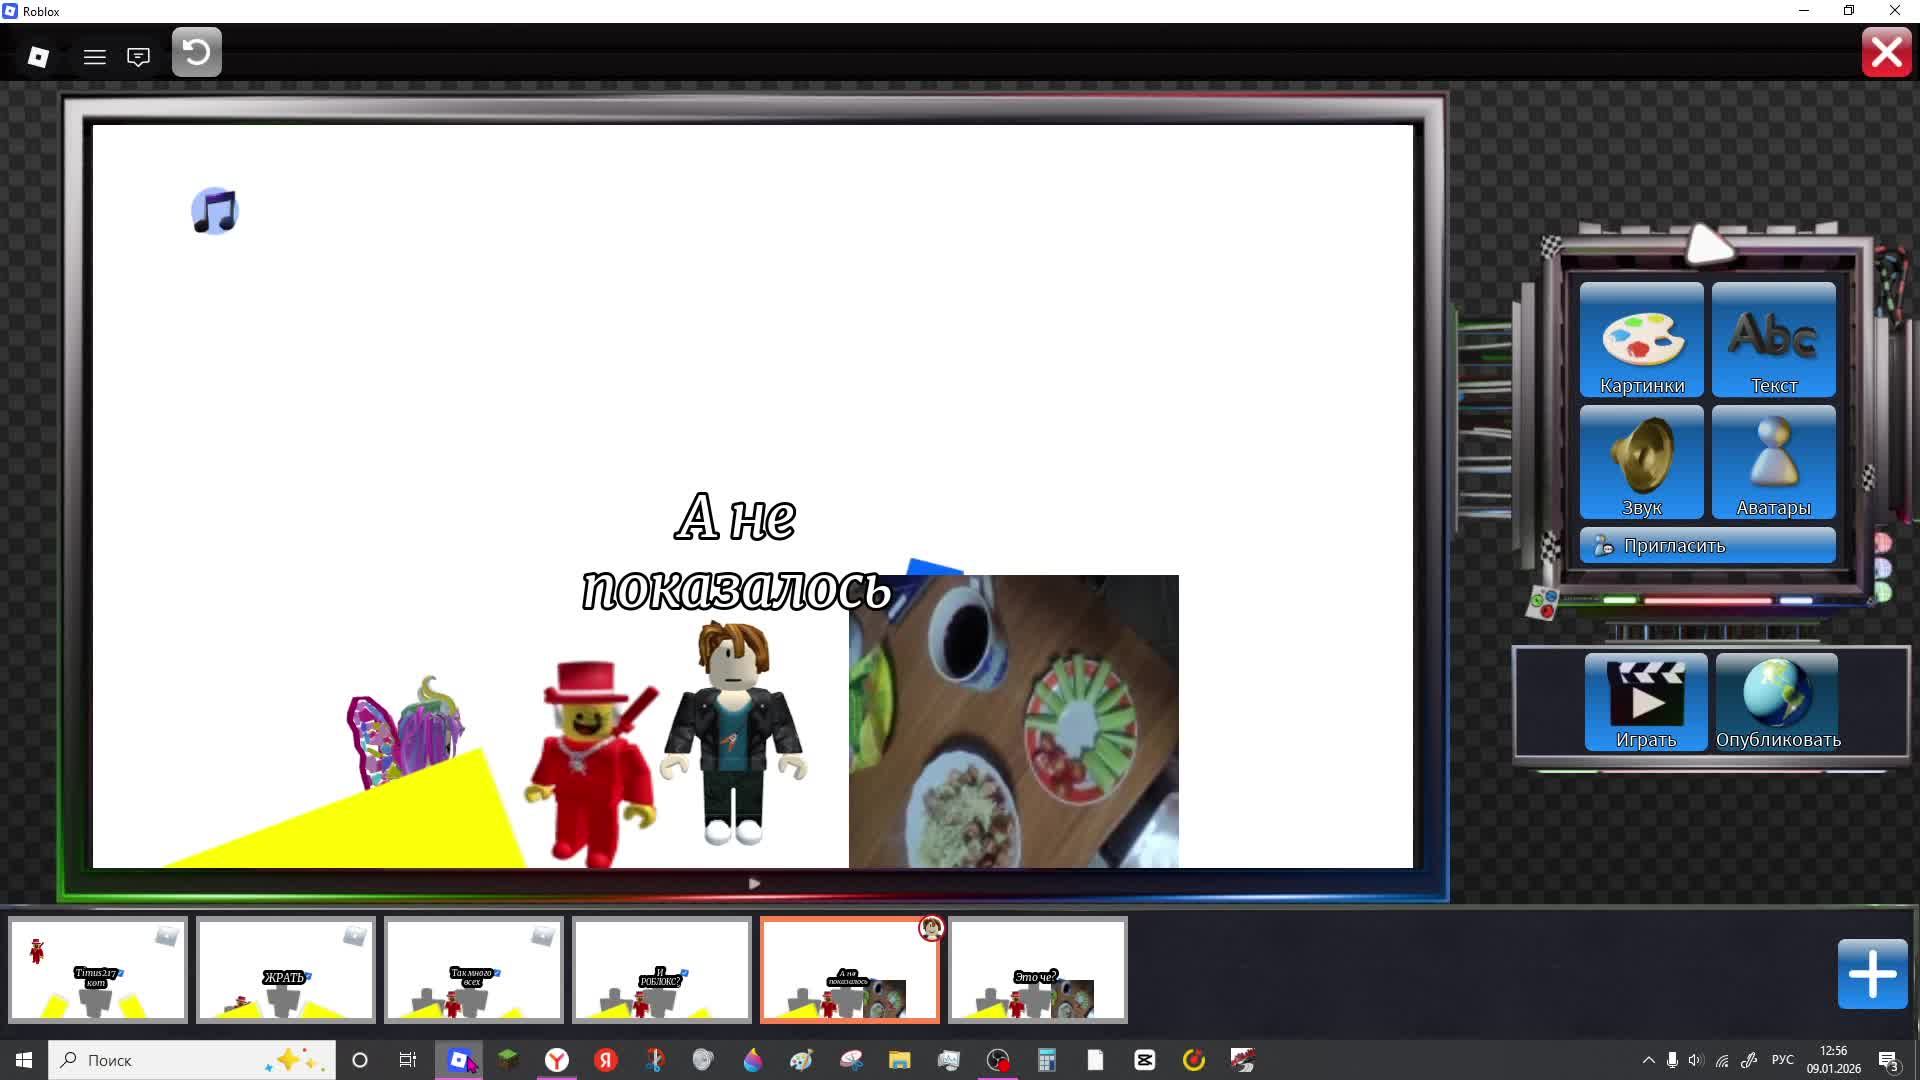The width and height of the screenshot is (1920, 1080).
Task: Click the Пригласить invite button
Action: pos(1707,546)
